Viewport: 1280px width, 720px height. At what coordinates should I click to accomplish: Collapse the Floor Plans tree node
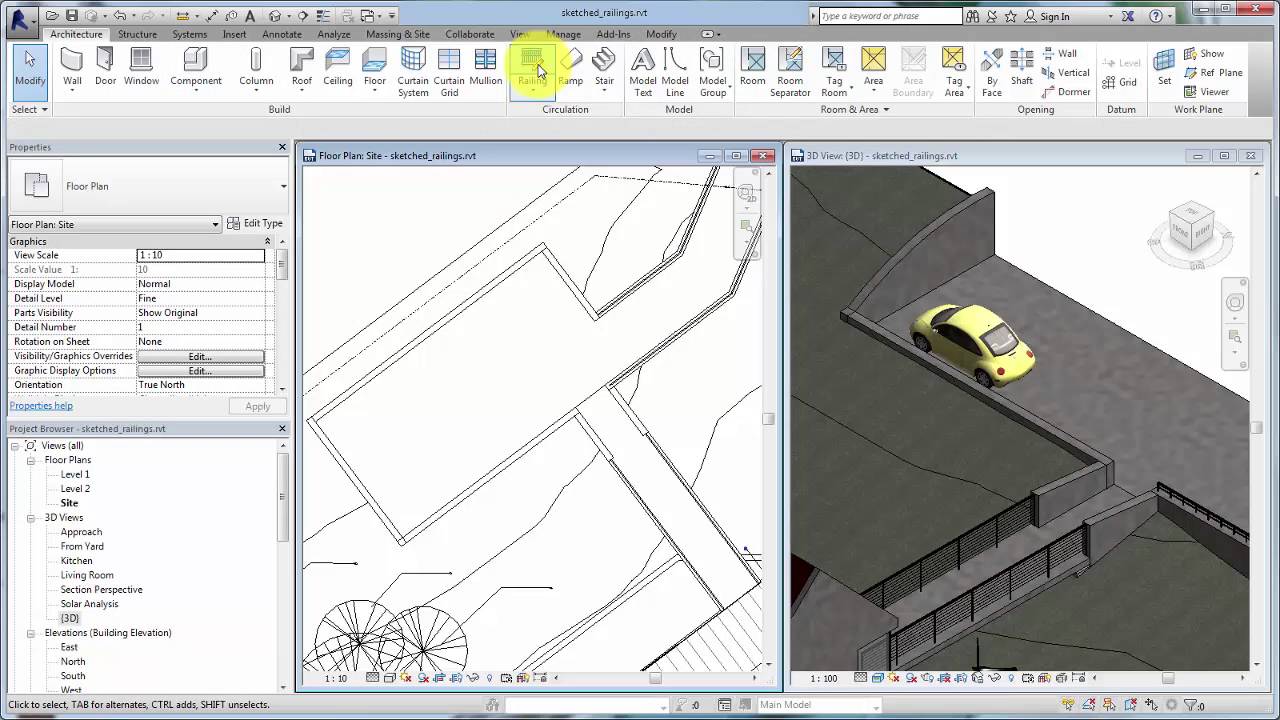click(x=31, y=460)
